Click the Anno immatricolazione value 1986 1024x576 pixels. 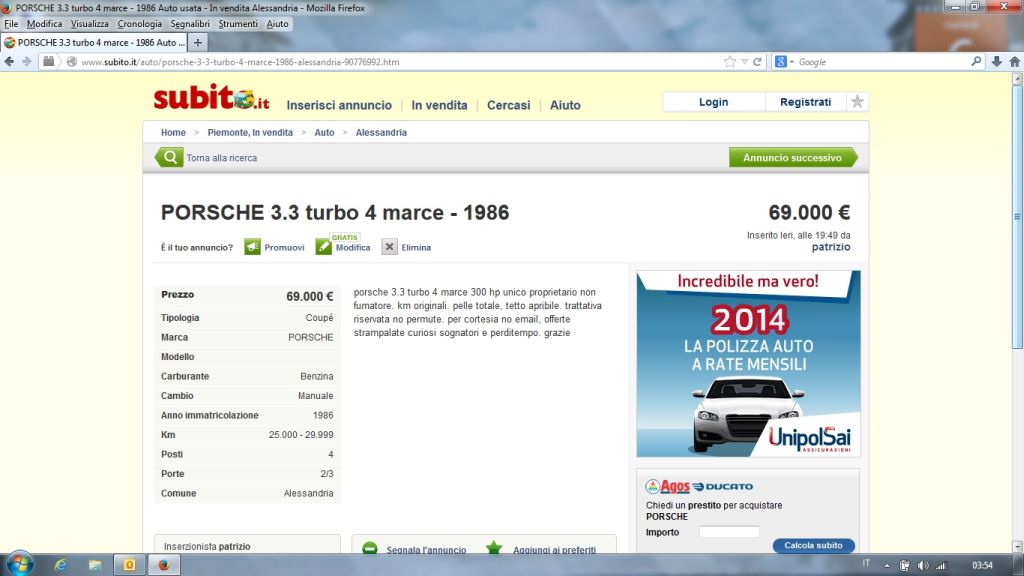(323, 415)
